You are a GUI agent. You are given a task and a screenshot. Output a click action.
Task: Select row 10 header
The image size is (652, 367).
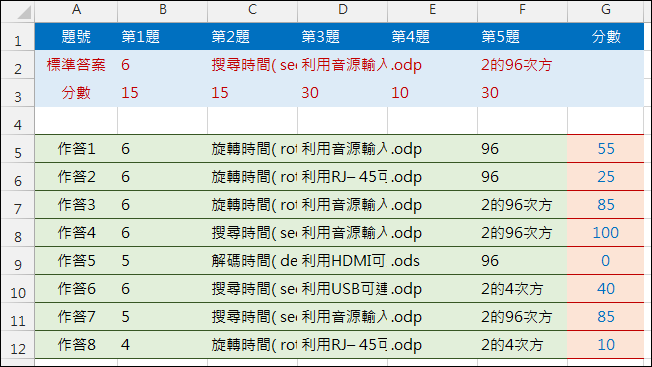point(18,288)
